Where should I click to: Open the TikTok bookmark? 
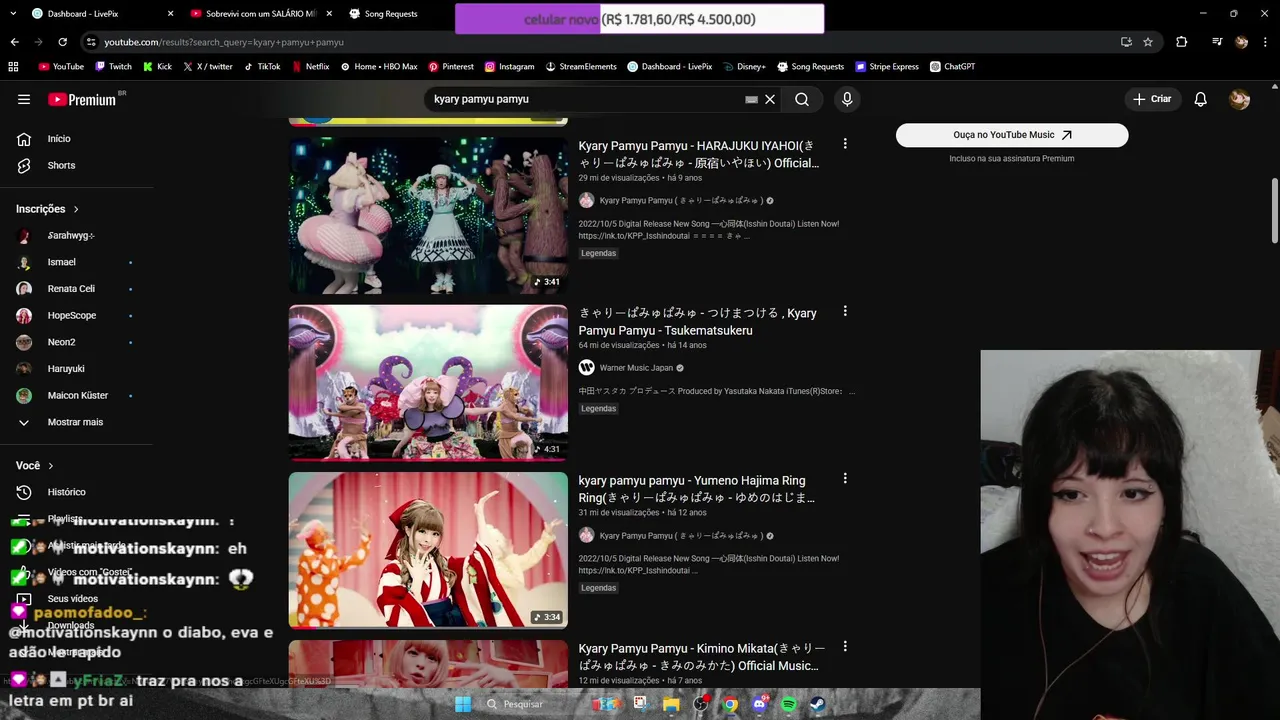click(262, 67)
